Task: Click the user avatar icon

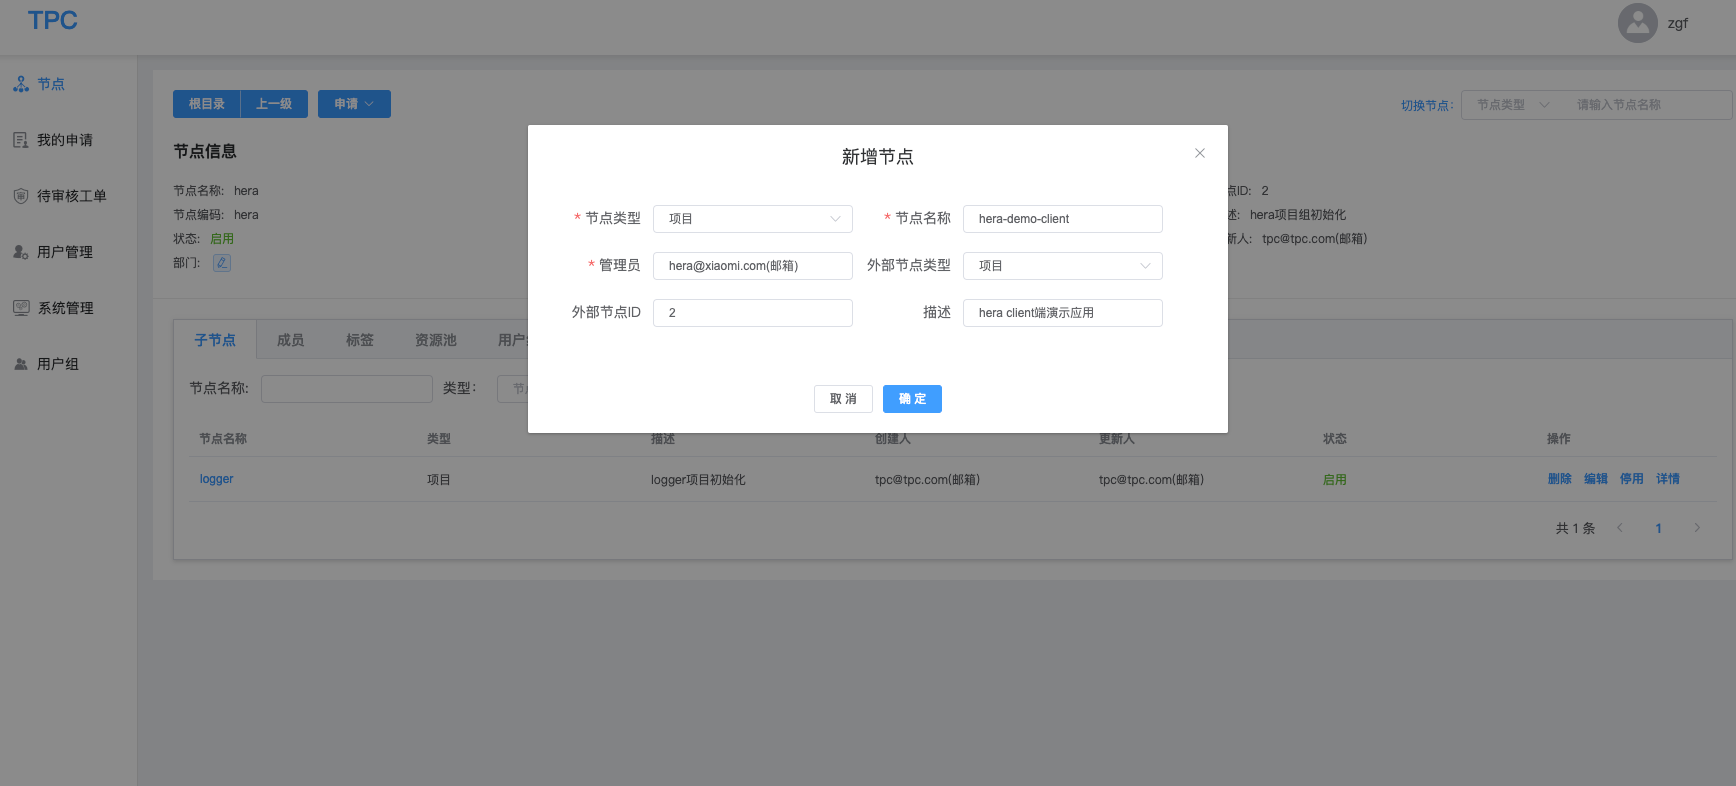Action: pyautogui.click(x=1638, y=23)
